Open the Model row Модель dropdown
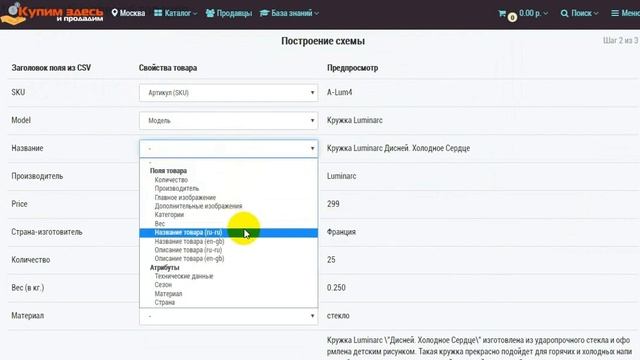This screenshot has width=640, height=360. pyautogui.click(x=228, y=120)
